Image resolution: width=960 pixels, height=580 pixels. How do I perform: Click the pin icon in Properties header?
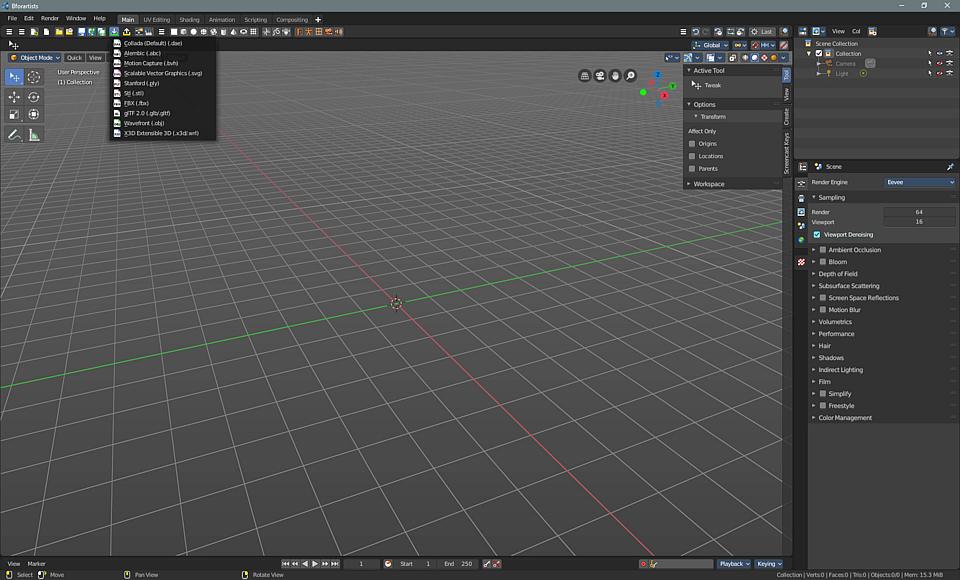coord(950,167)
